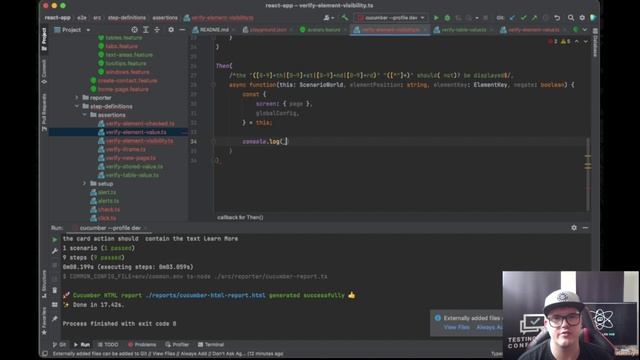
Task: Hide the Run panel with the minus icon
Action: (585, 228)
